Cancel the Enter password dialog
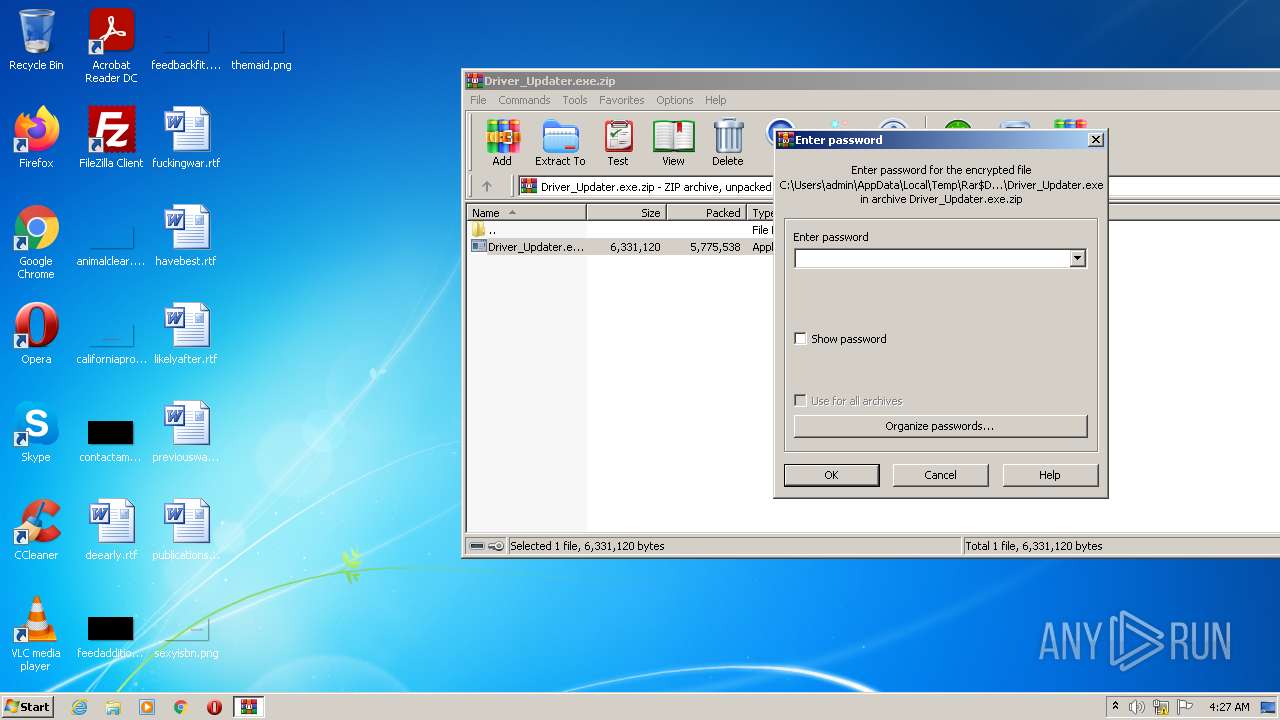This screenshot has height=720, width=1280. [x=940, y=475]
